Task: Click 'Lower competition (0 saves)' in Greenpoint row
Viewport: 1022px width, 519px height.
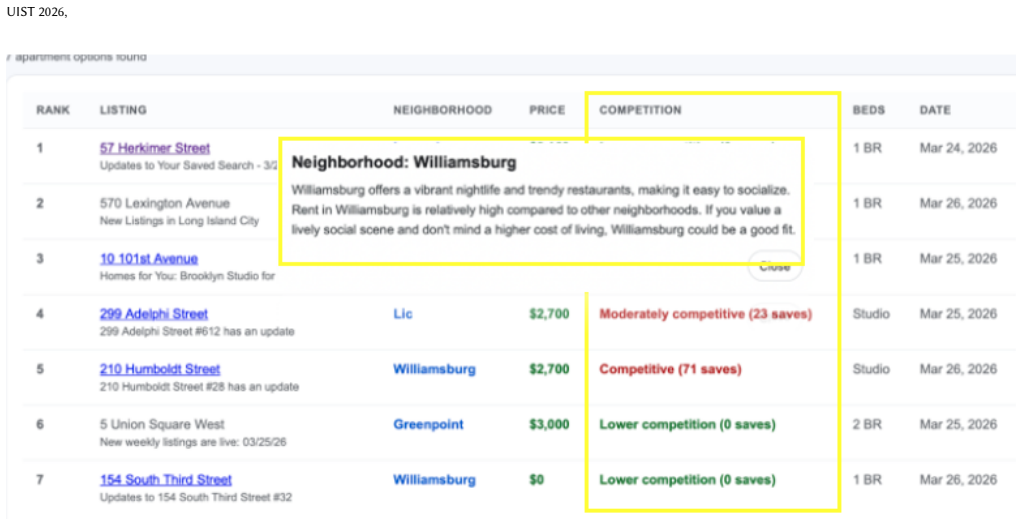Action: coord(687,424)
